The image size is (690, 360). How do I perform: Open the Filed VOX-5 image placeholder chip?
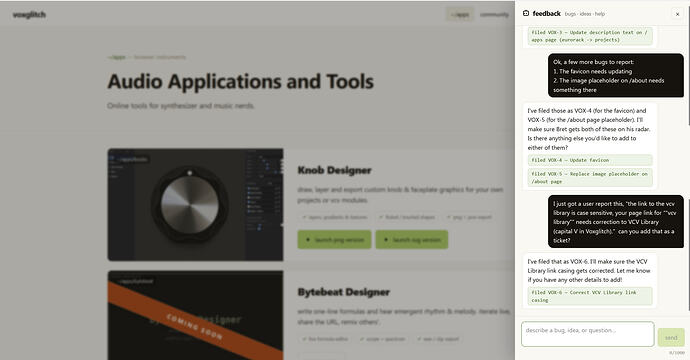(590, 177)
